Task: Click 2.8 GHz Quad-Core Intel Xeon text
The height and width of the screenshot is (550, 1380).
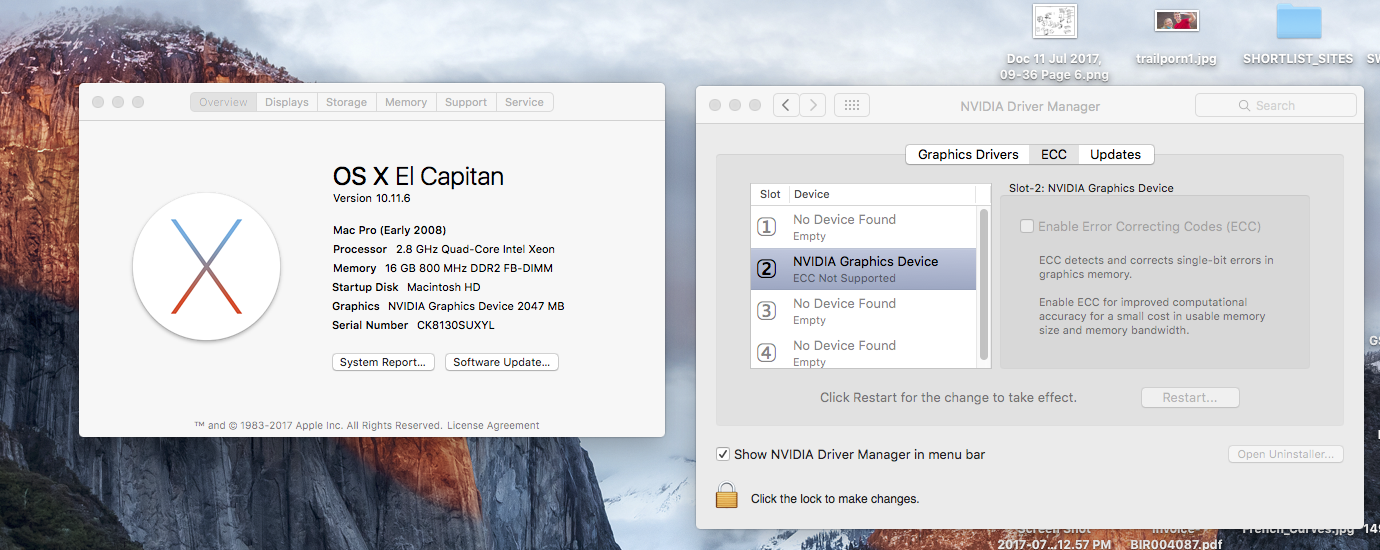Action: pyautogui.click(x=475, y=249)
